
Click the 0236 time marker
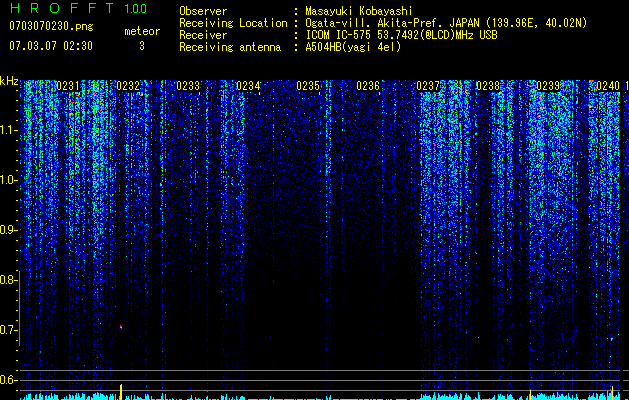(x=368, y=86)
